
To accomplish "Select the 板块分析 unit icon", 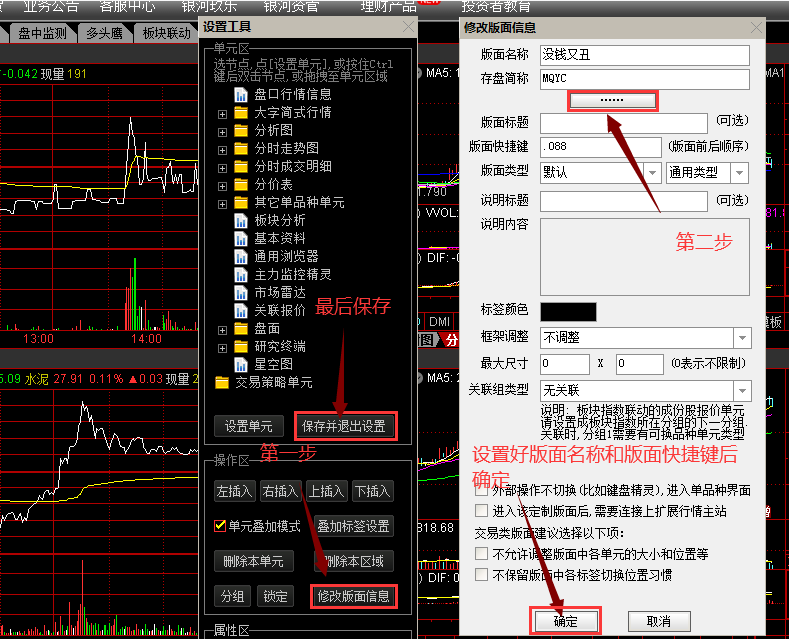I will pyautogui.click(x=241, y=221).
